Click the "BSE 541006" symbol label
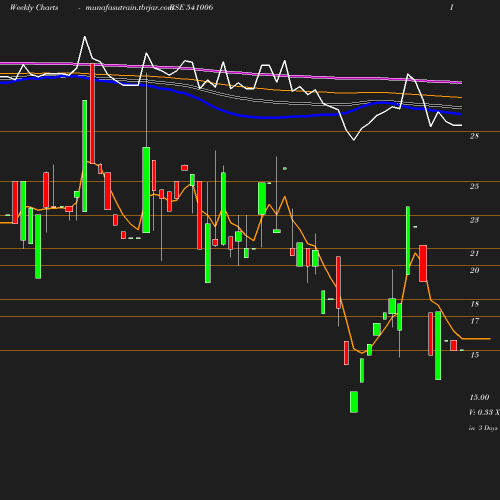The width and height of the screenshot is (500, 500). [x=192, y=7]
